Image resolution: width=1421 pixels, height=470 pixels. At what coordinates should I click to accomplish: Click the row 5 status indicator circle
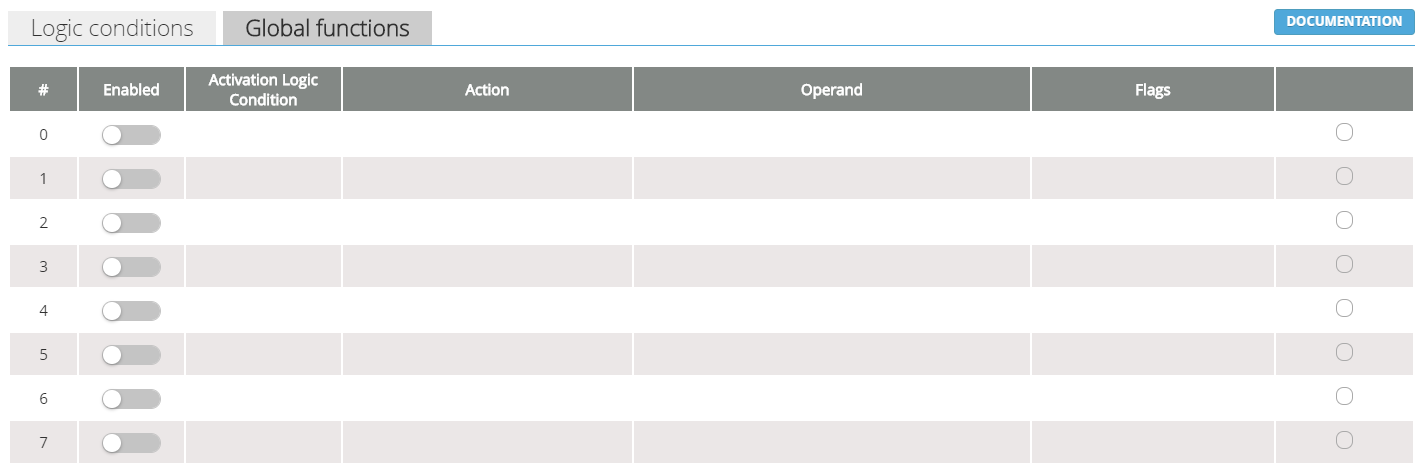pos(1344,352)
